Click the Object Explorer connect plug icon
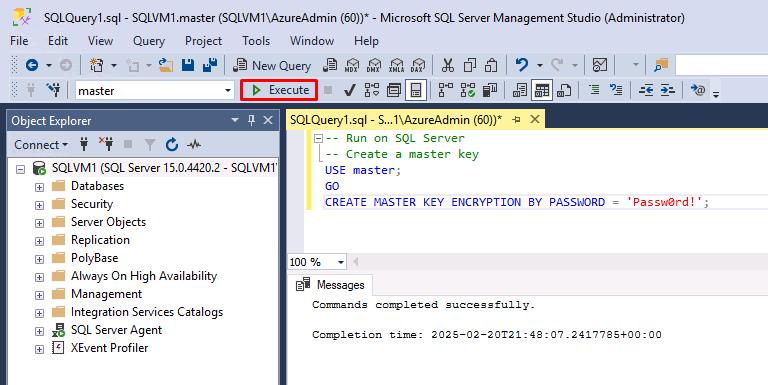The image size is (768, 385). pyautogui.click(x=84, y=144)
